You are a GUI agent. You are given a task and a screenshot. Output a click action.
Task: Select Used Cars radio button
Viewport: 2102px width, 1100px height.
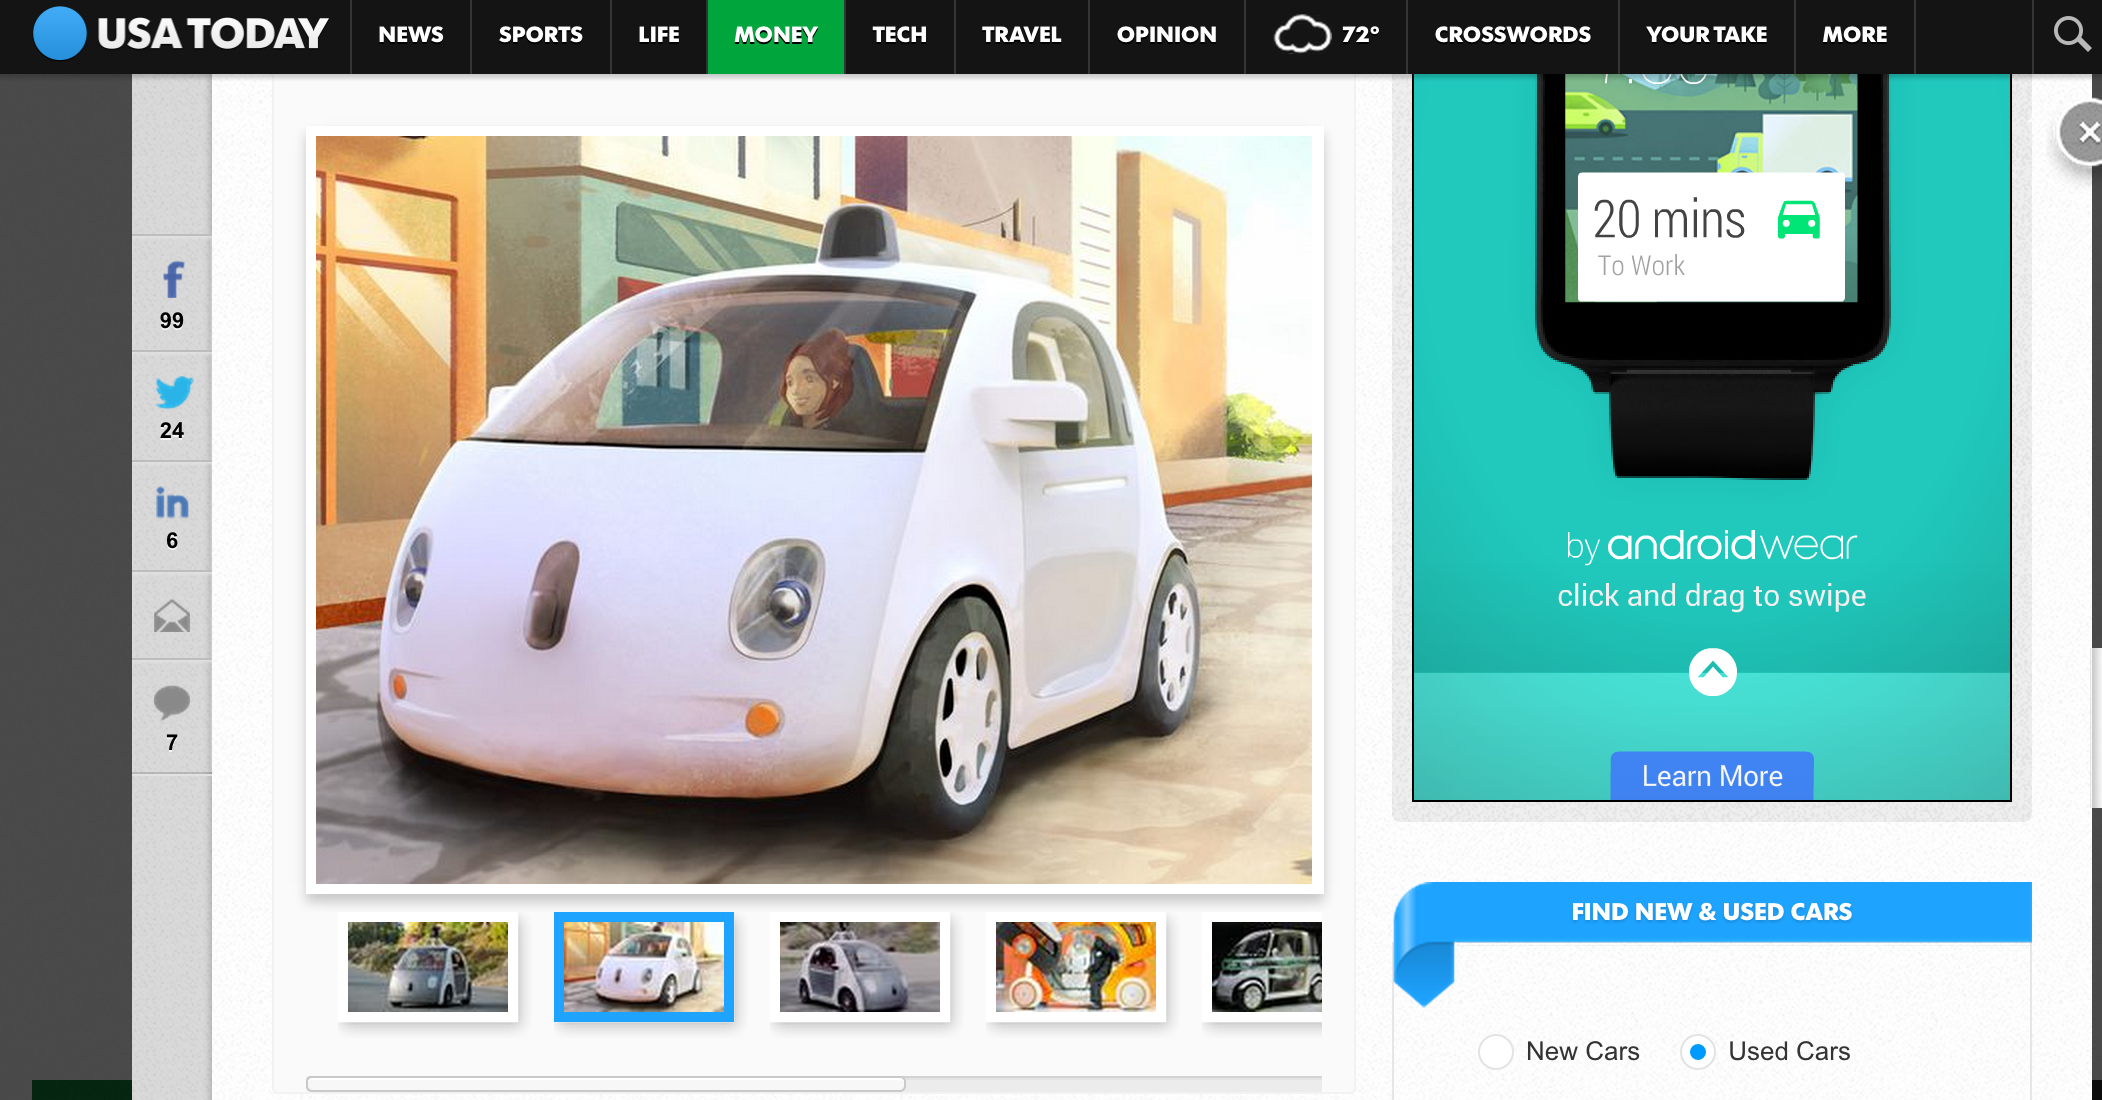coord(1698,1052)
